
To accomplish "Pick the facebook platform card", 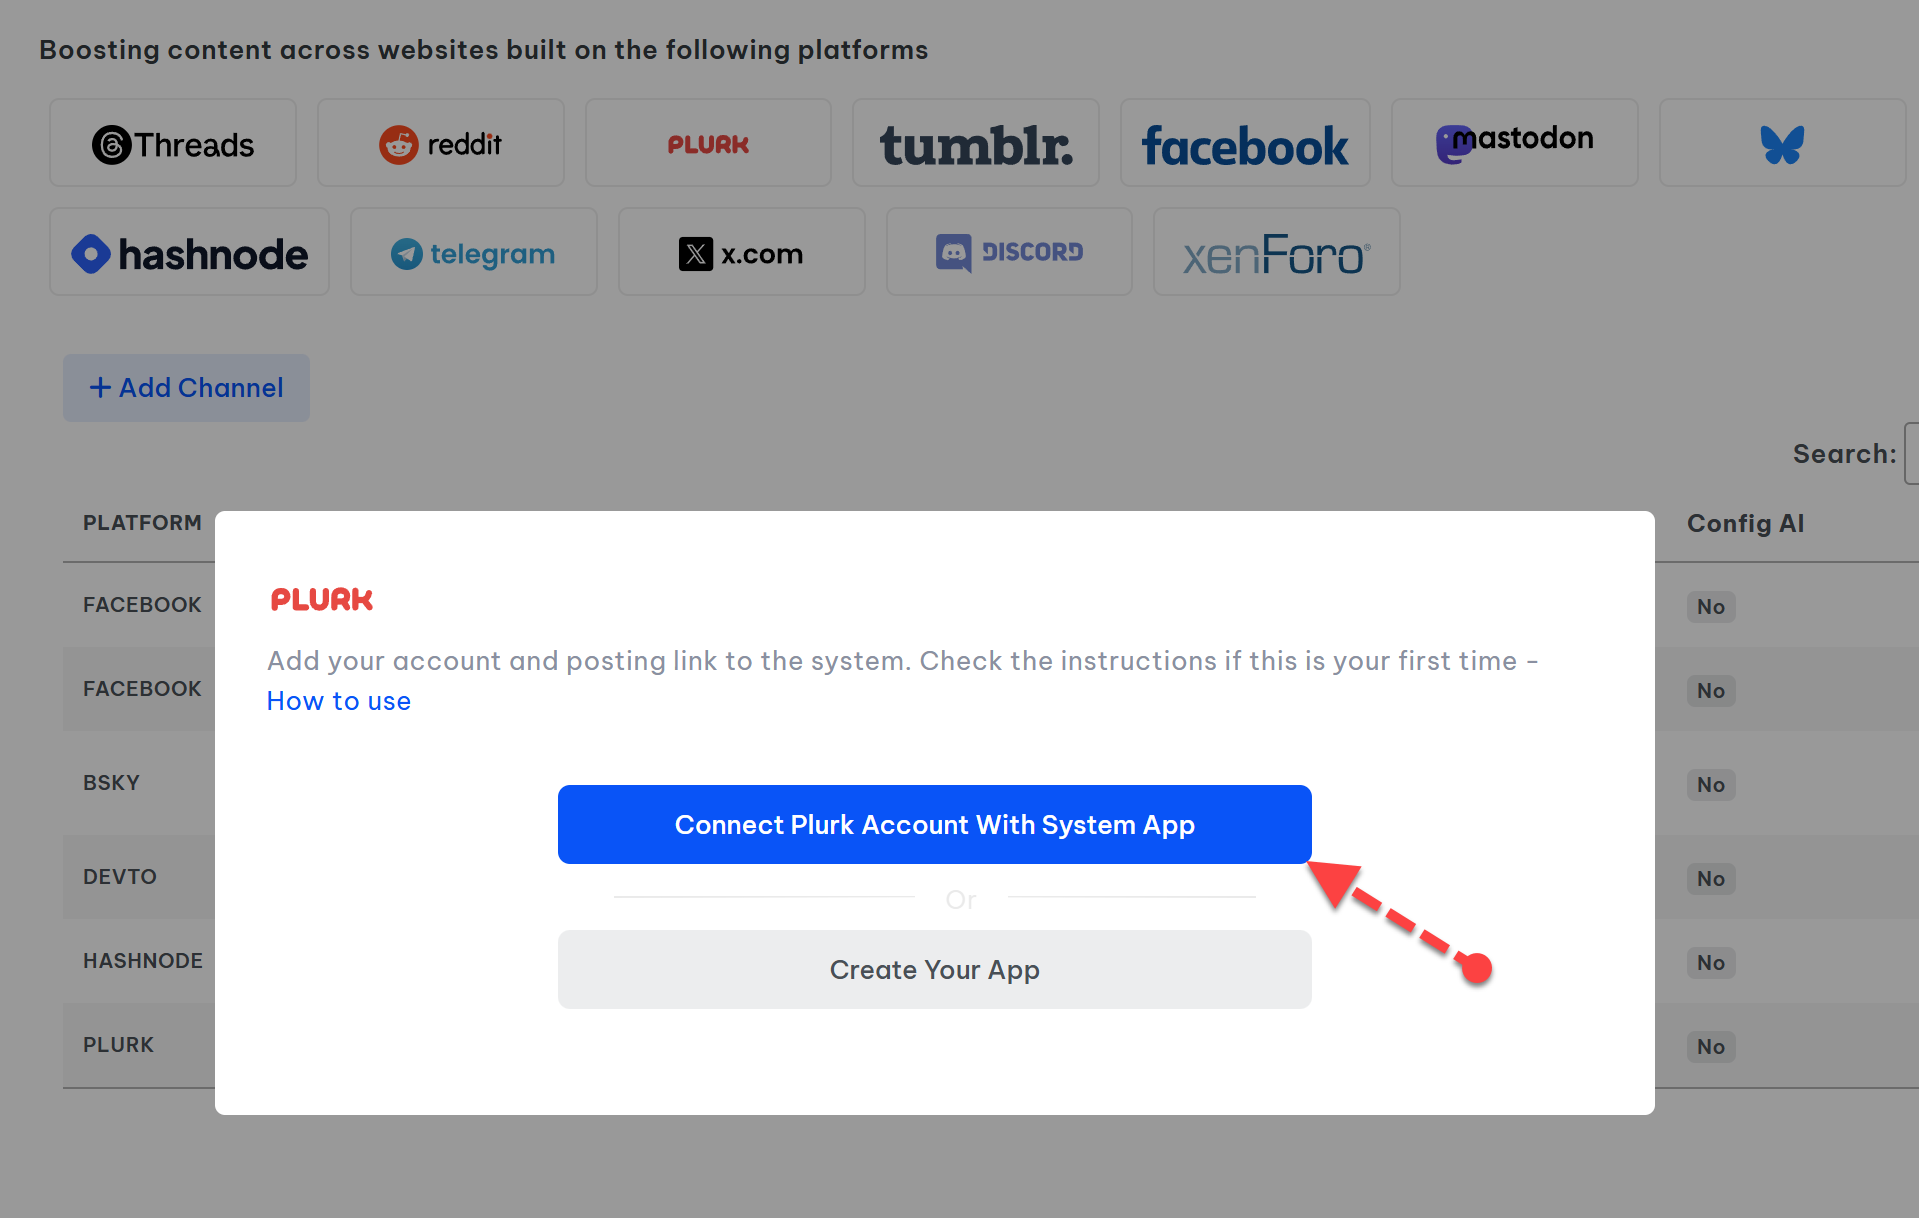I will pos(1245,144).
